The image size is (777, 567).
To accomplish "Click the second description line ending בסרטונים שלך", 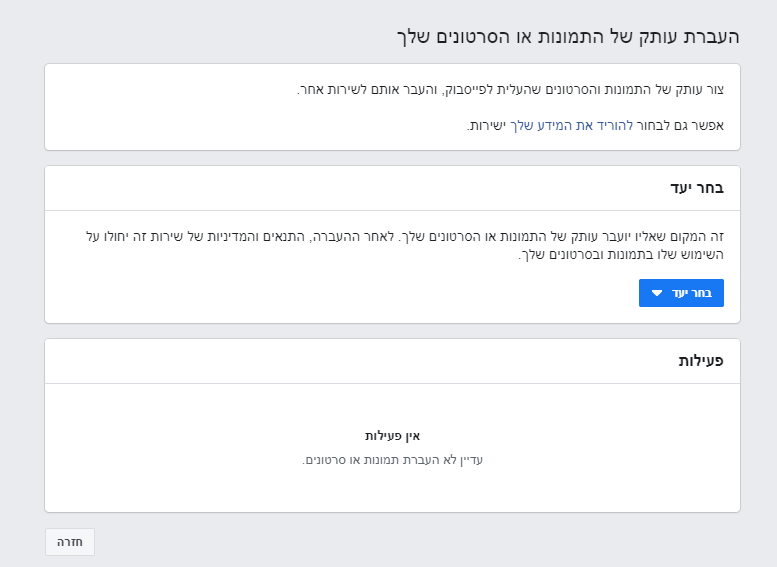I will (x=620, y=255).
